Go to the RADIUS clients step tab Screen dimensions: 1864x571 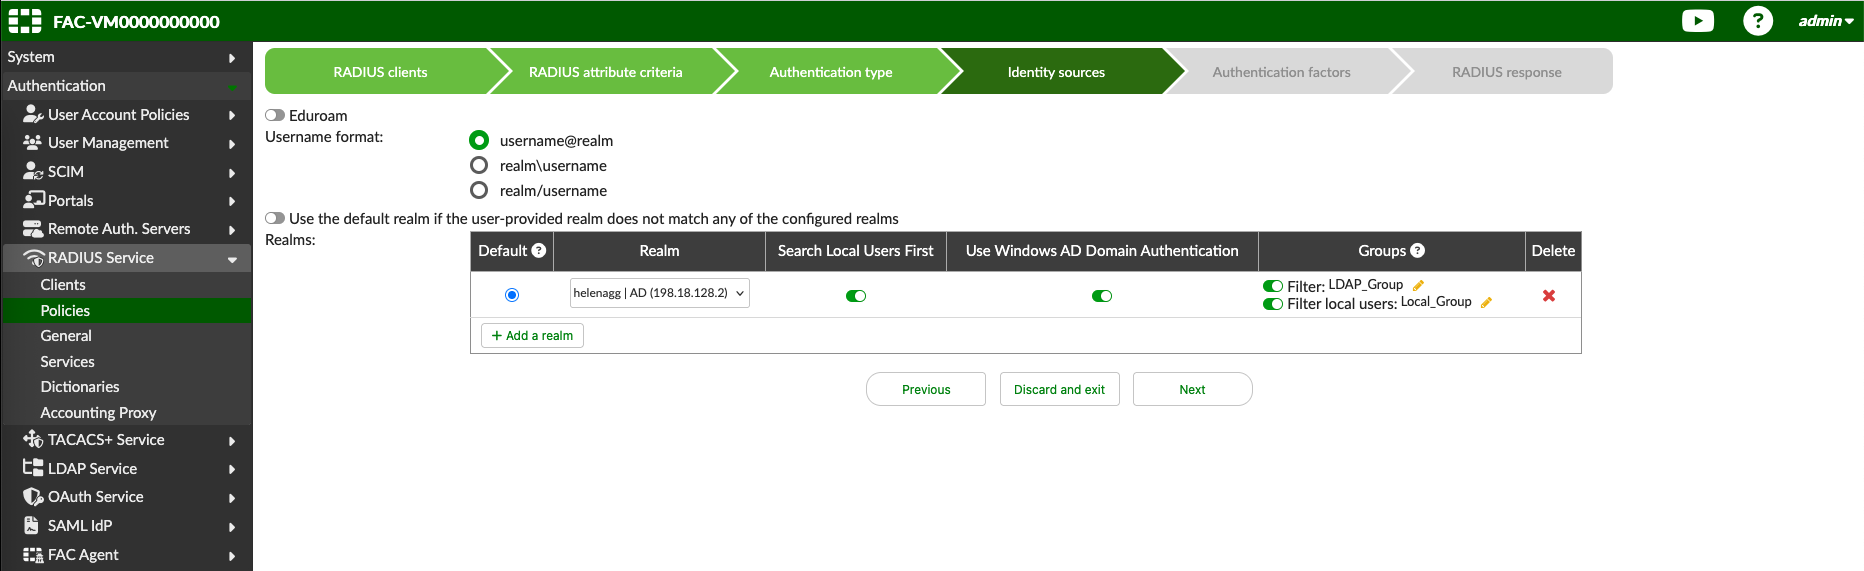[x=380, y=72]
